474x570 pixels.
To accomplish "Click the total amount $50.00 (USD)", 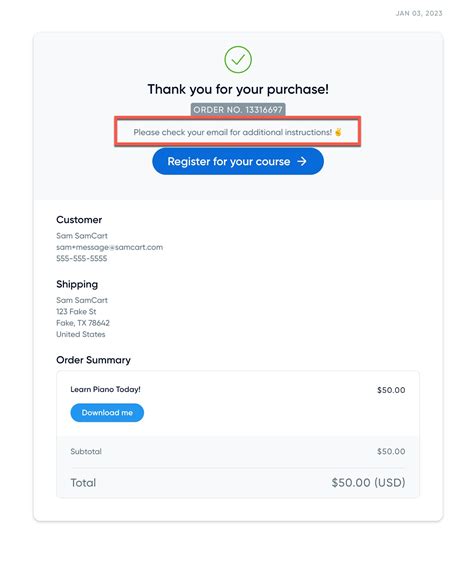I will (x=368, y=482).
